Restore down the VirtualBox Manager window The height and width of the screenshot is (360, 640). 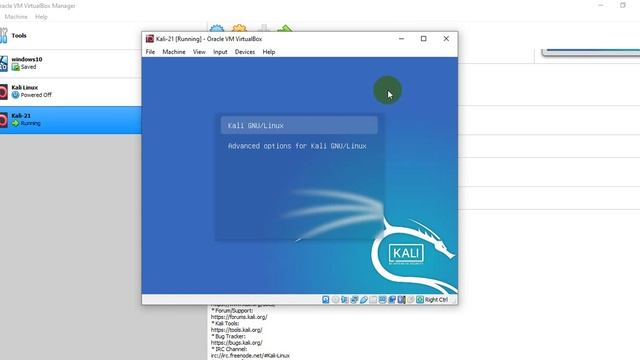coord(623,5)
